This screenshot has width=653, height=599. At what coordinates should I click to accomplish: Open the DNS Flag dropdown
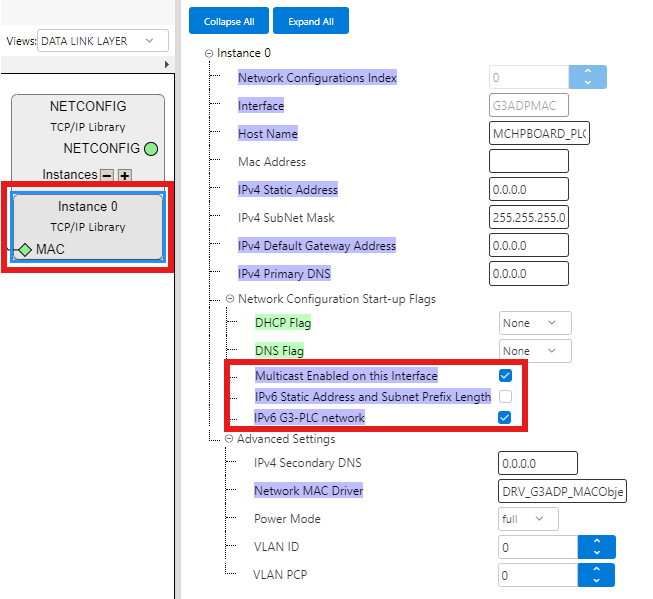(x=535, y=351)
